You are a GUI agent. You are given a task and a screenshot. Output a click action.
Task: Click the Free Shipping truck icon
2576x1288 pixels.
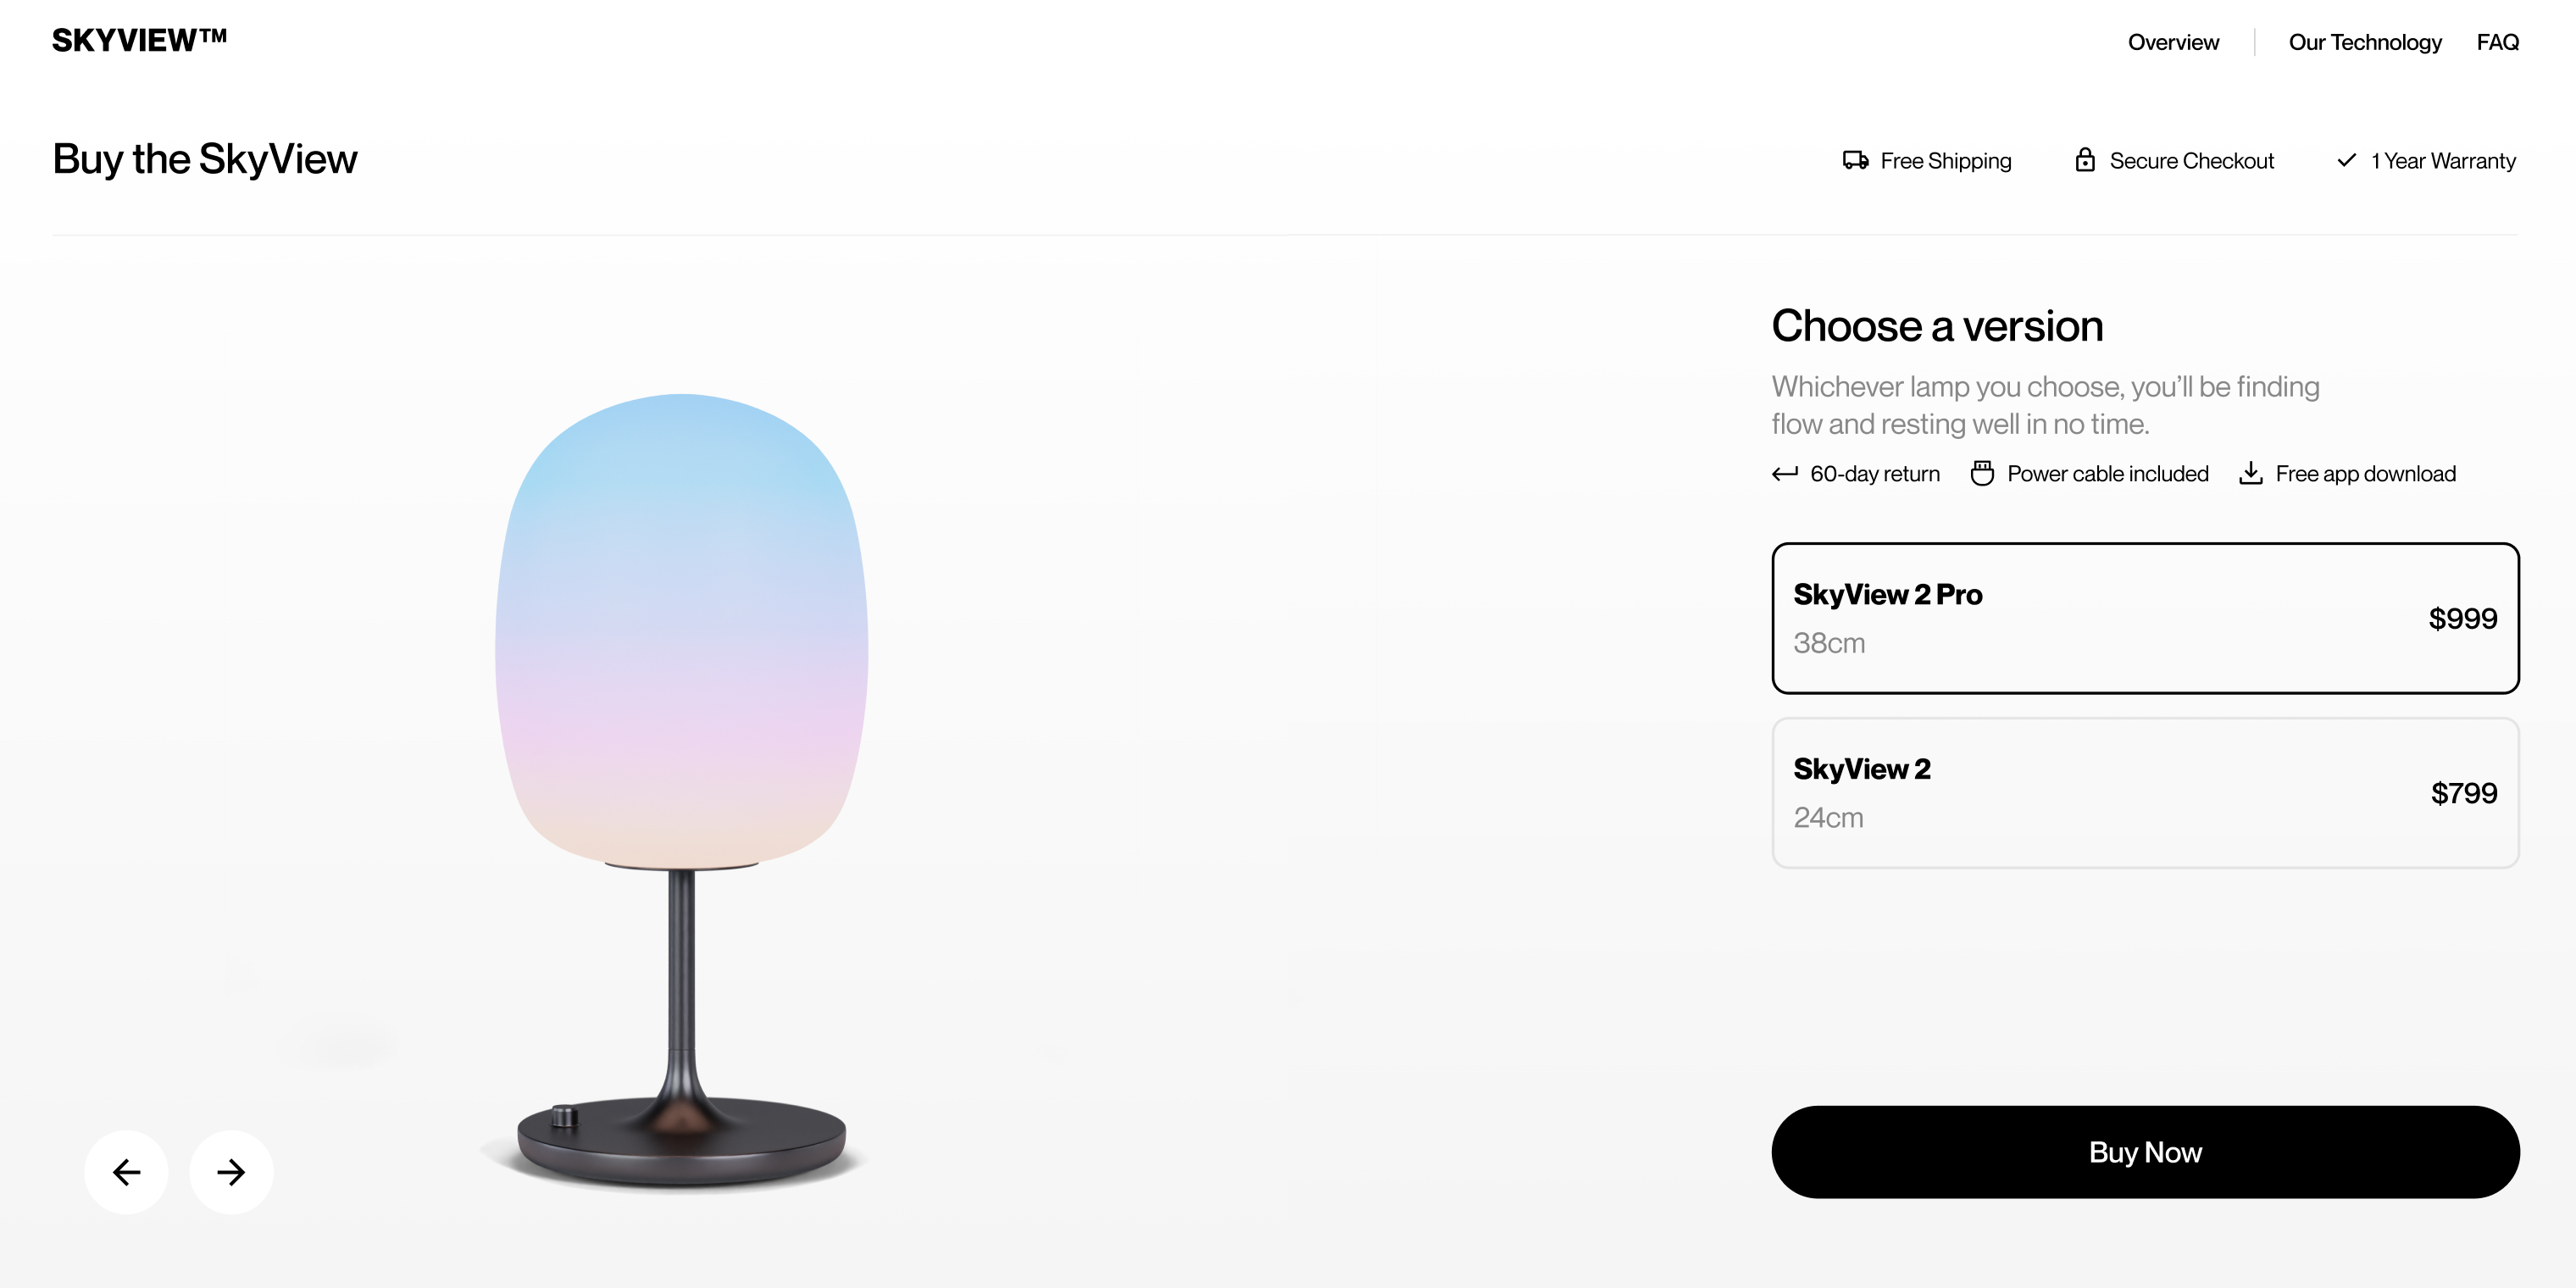(1856, 160)
